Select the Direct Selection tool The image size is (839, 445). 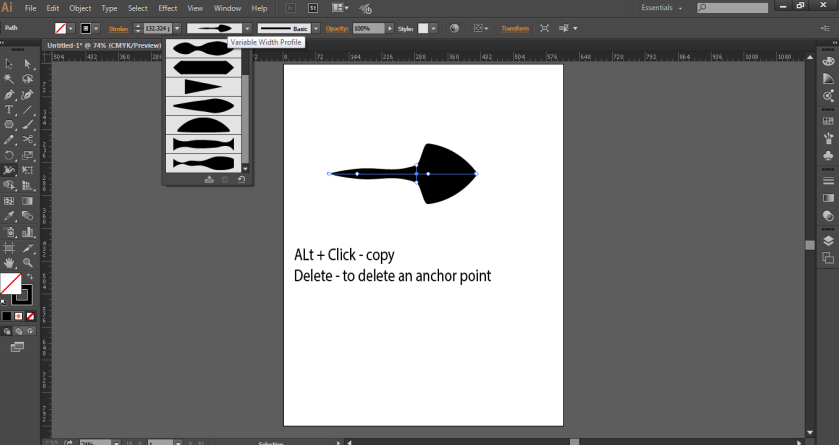[x=27, y=64]
